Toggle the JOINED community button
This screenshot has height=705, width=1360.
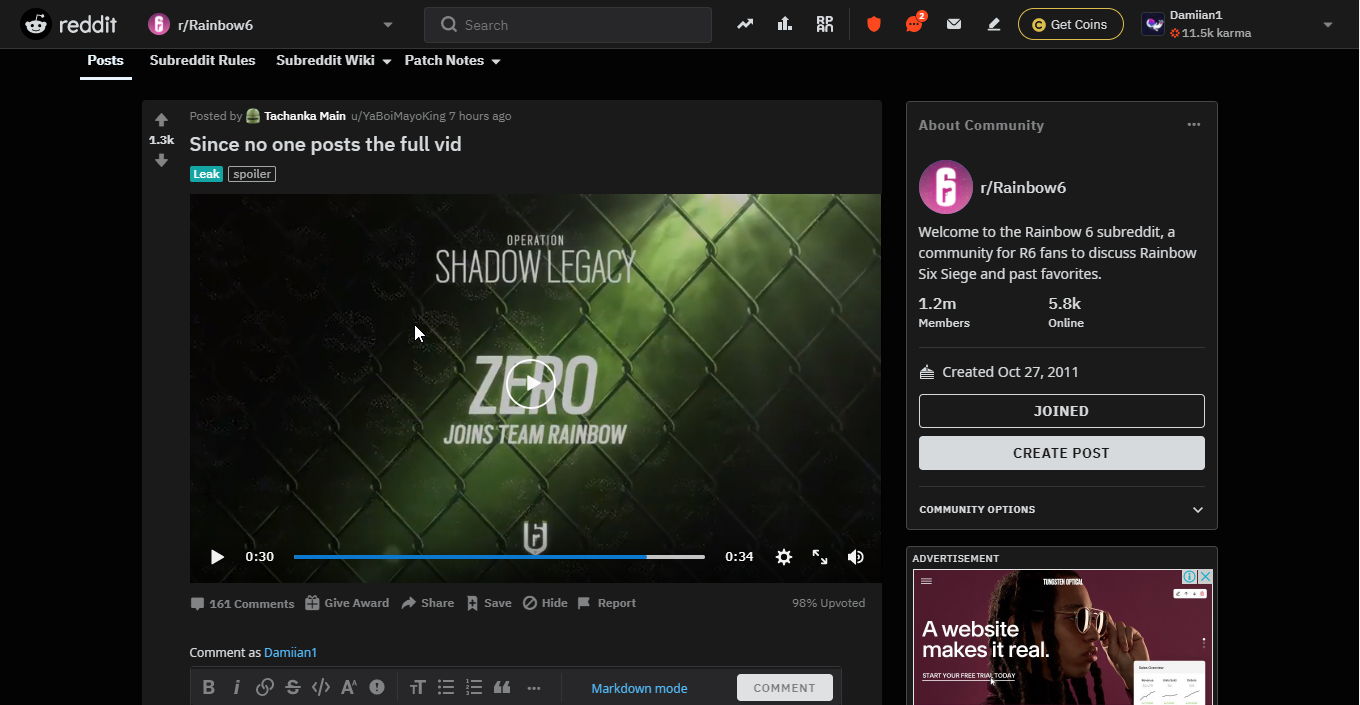pyautogui.click(x=1061, y=411)
